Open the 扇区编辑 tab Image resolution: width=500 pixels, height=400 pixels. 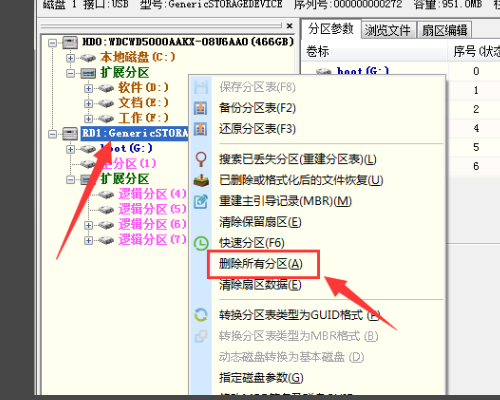(444, 30)
